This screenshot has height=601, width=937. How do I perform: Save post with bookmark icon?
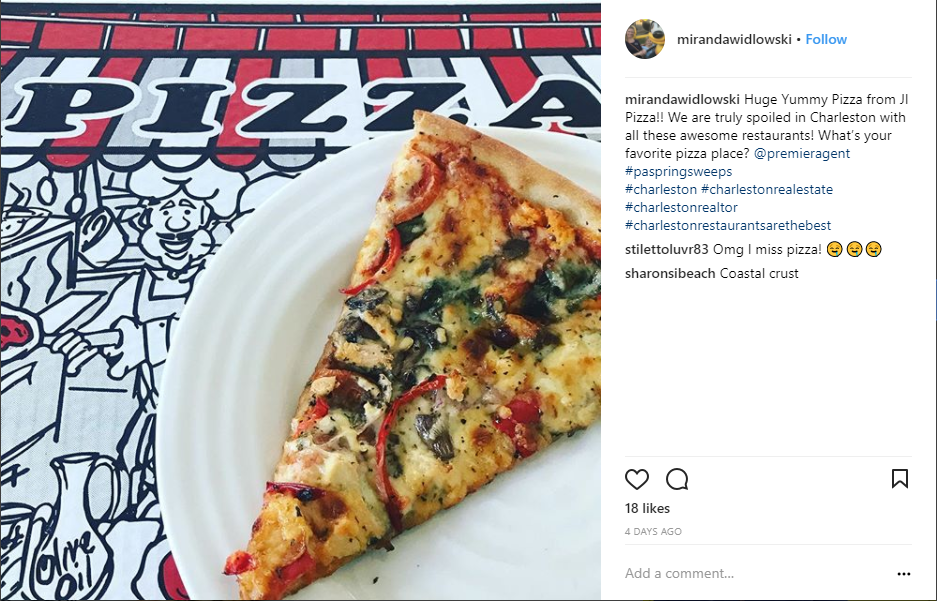[x=900, y=479]
